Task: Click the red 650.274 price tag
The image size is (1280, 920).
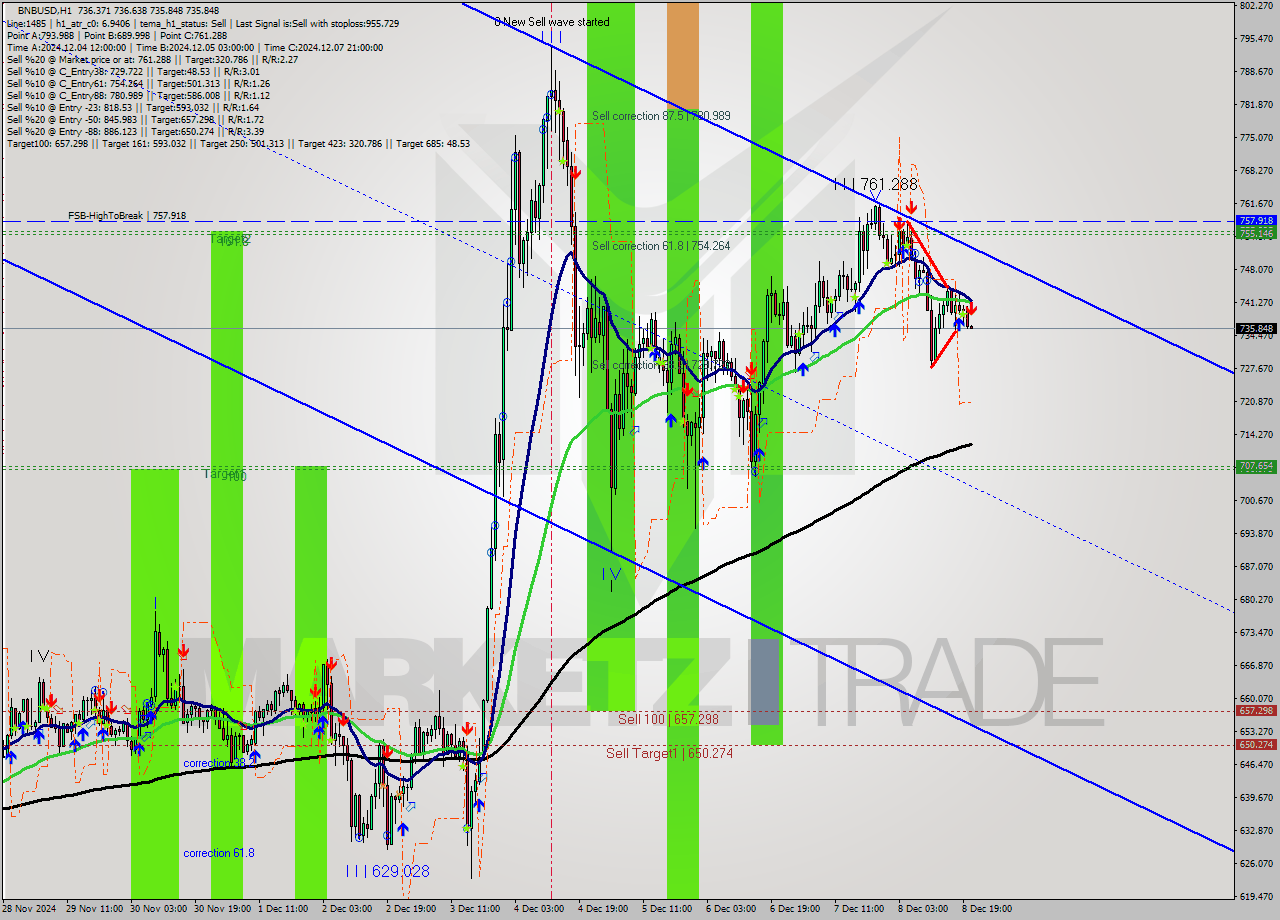Action: pyautogui.click(x=1256, y=744)
